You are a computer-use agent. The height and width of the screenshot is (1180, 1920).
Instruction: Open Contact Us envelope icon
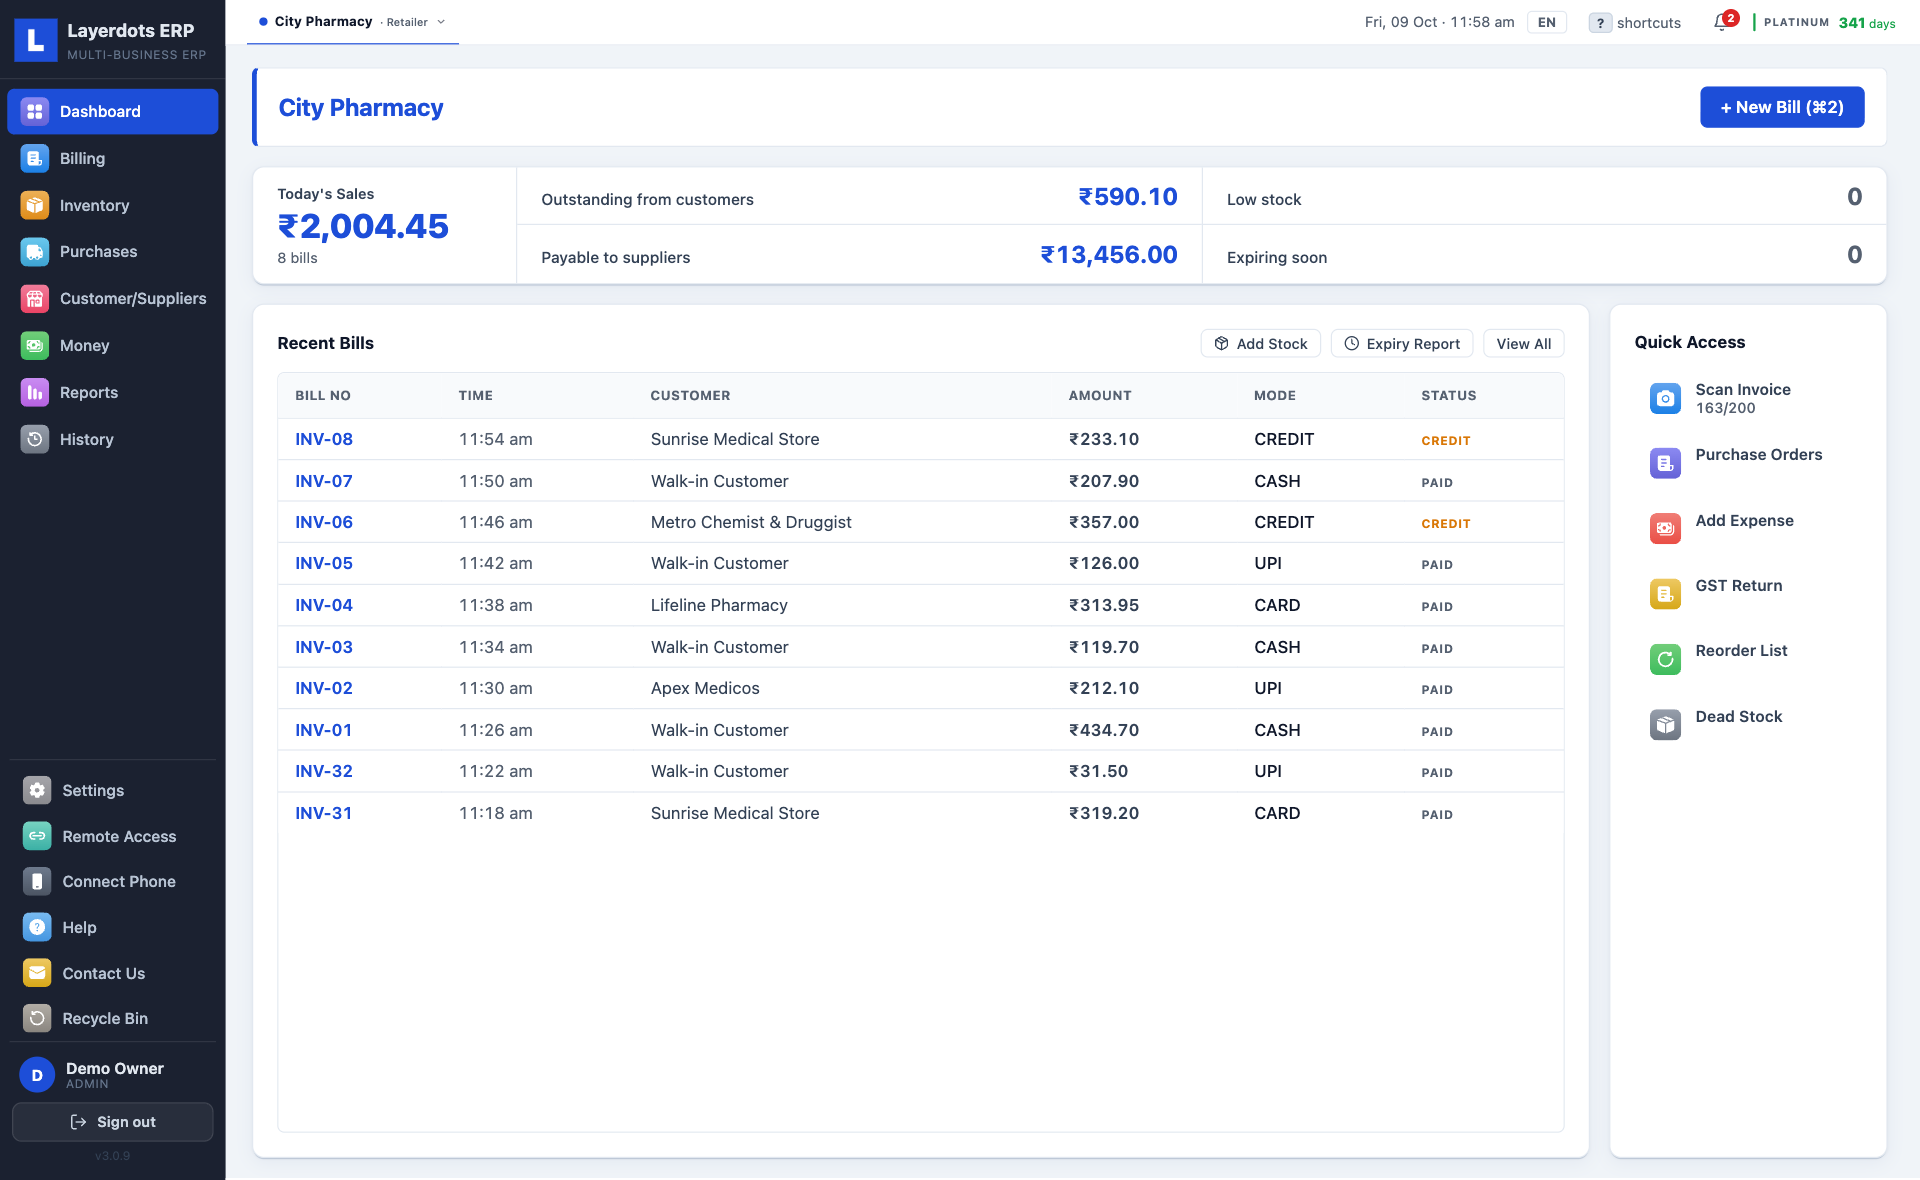tap(37, 973)
